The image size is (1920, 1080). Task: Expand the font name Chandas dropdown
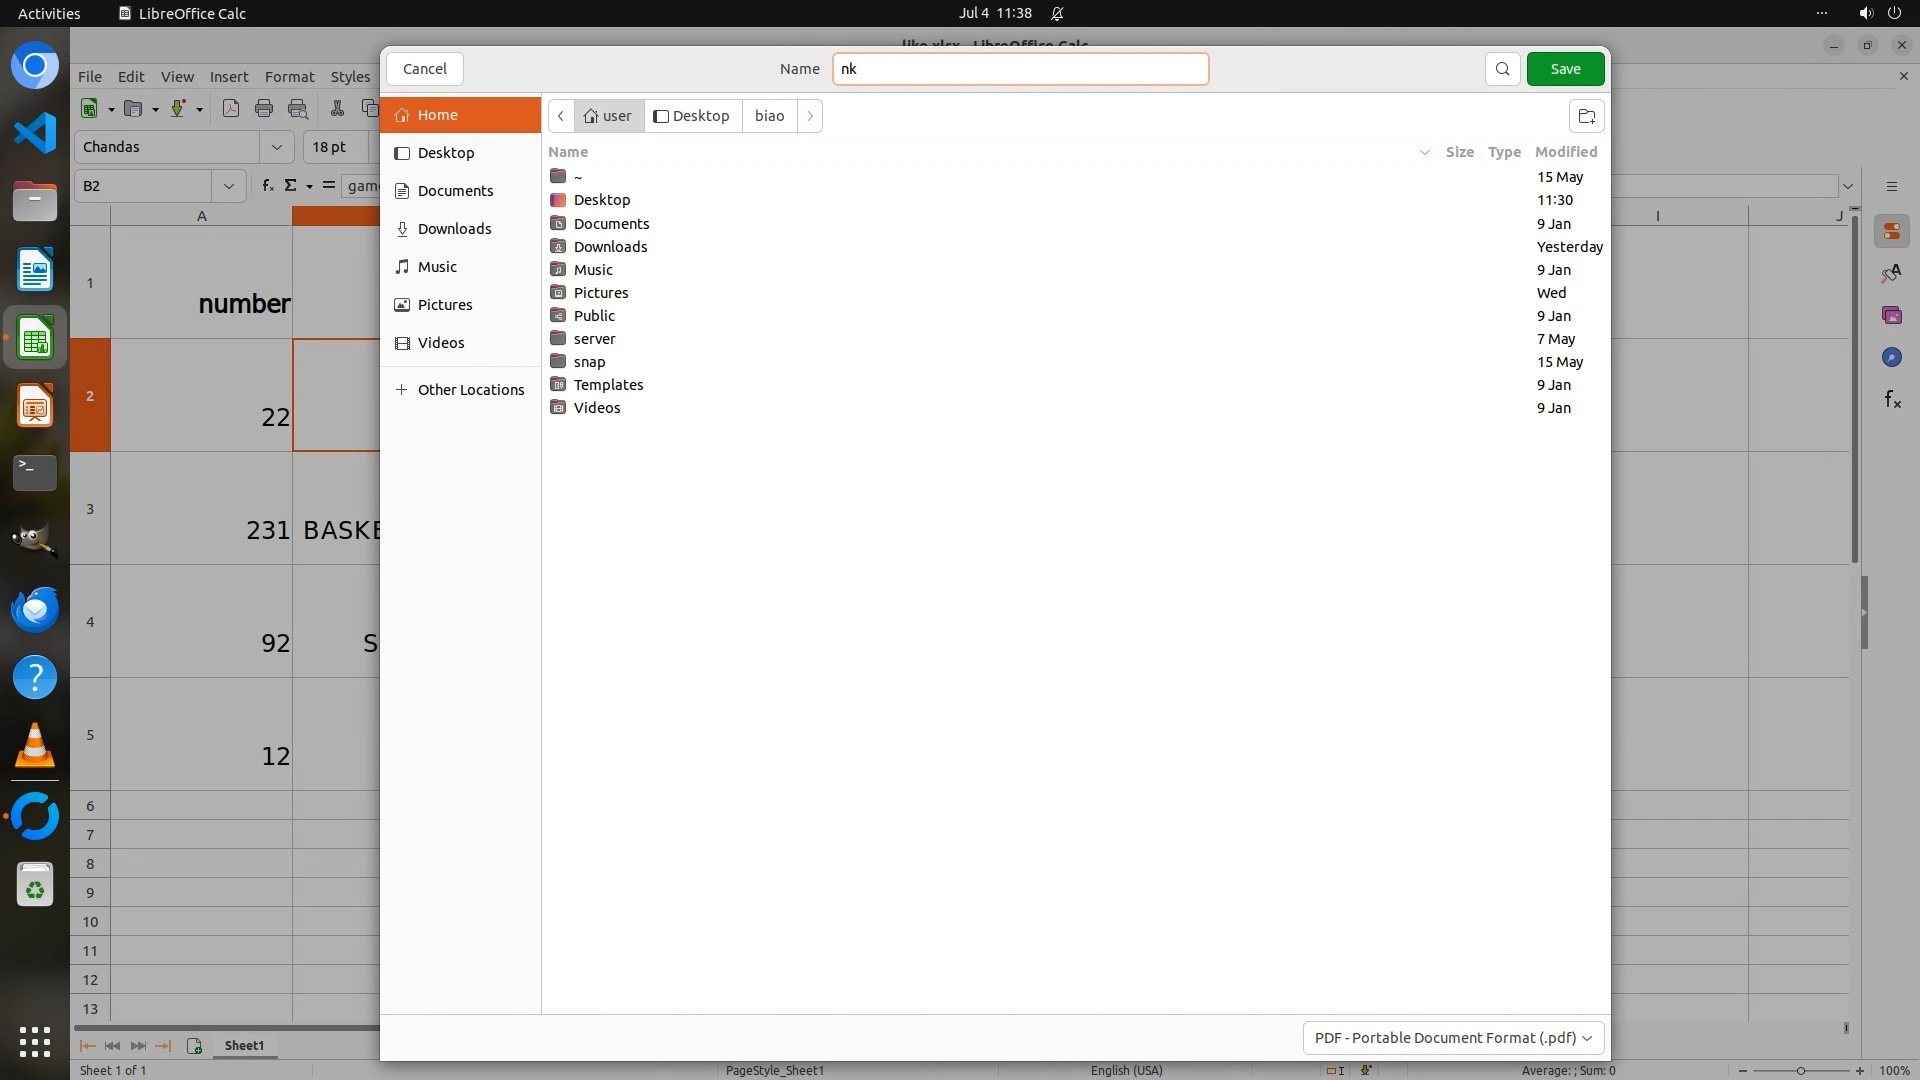277,147
